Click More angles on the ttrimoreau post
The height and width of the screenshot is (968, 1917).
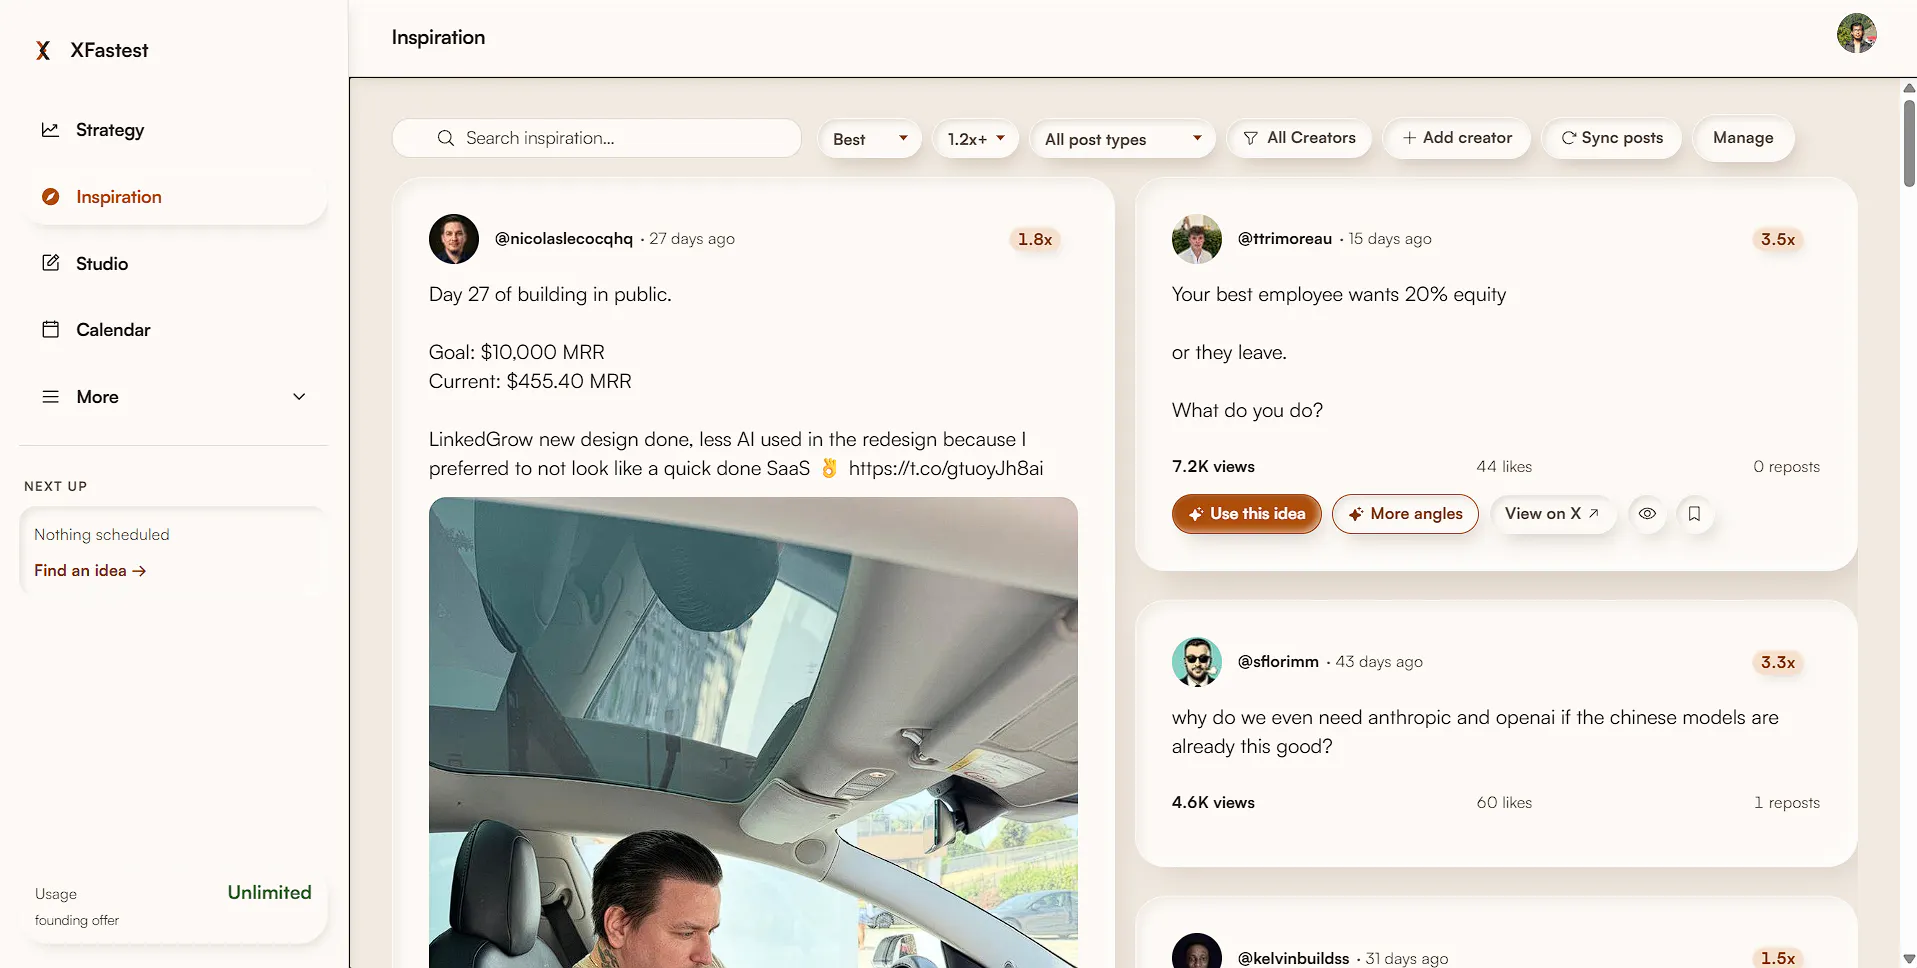[x=1405, y=514]
